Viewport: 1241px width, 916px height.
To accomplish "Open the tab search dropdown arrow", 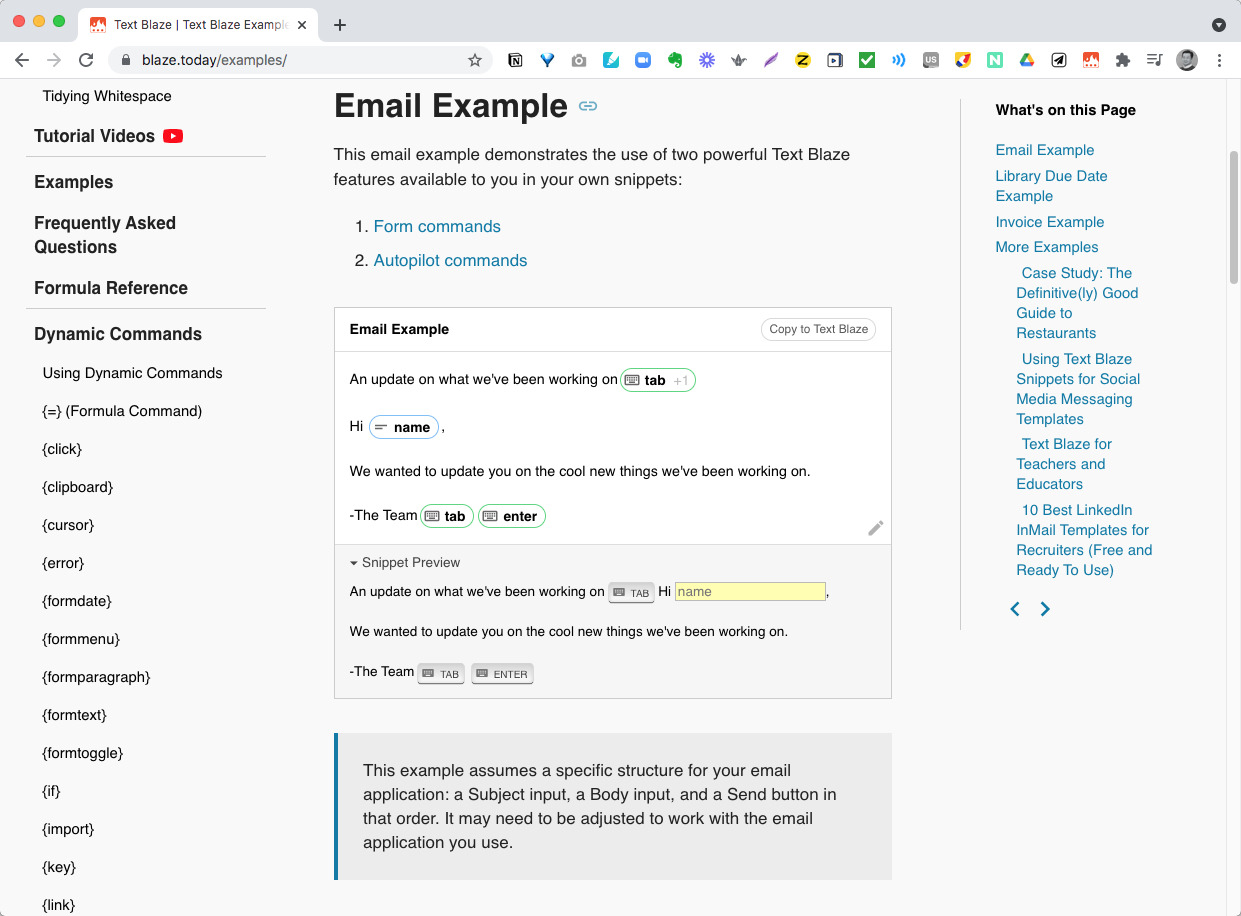I will coord(1218,25).
